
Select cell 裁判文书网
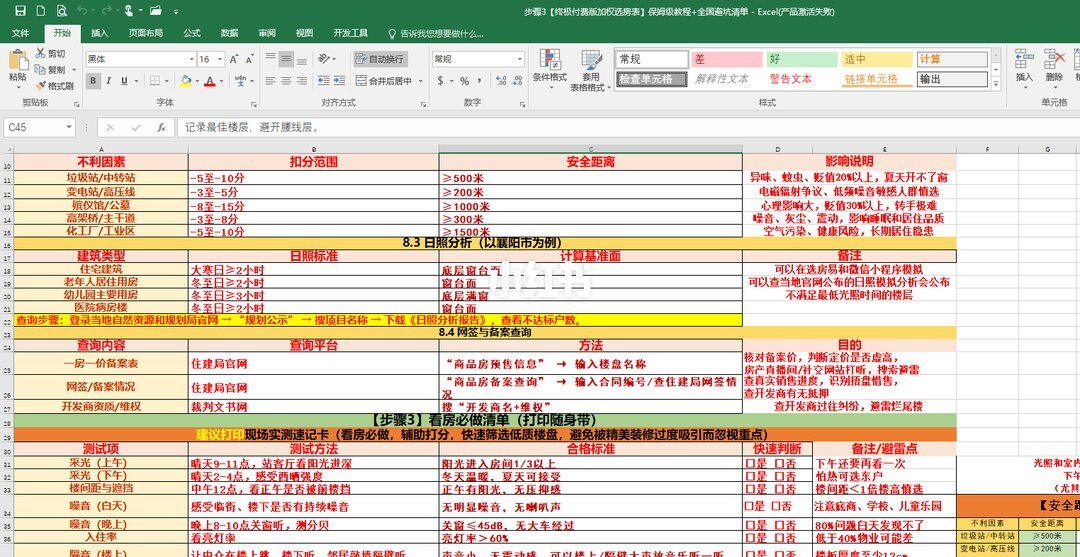pos(313,406)
